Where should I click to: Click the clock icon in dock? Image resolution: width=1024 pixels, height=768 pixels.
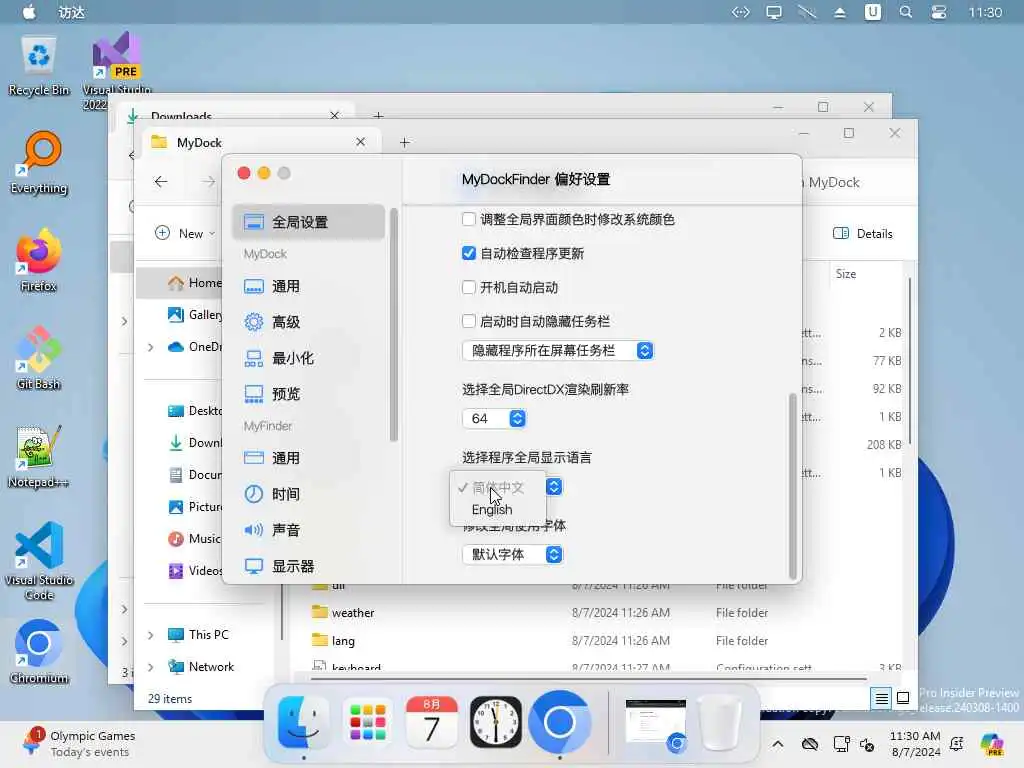496,722
